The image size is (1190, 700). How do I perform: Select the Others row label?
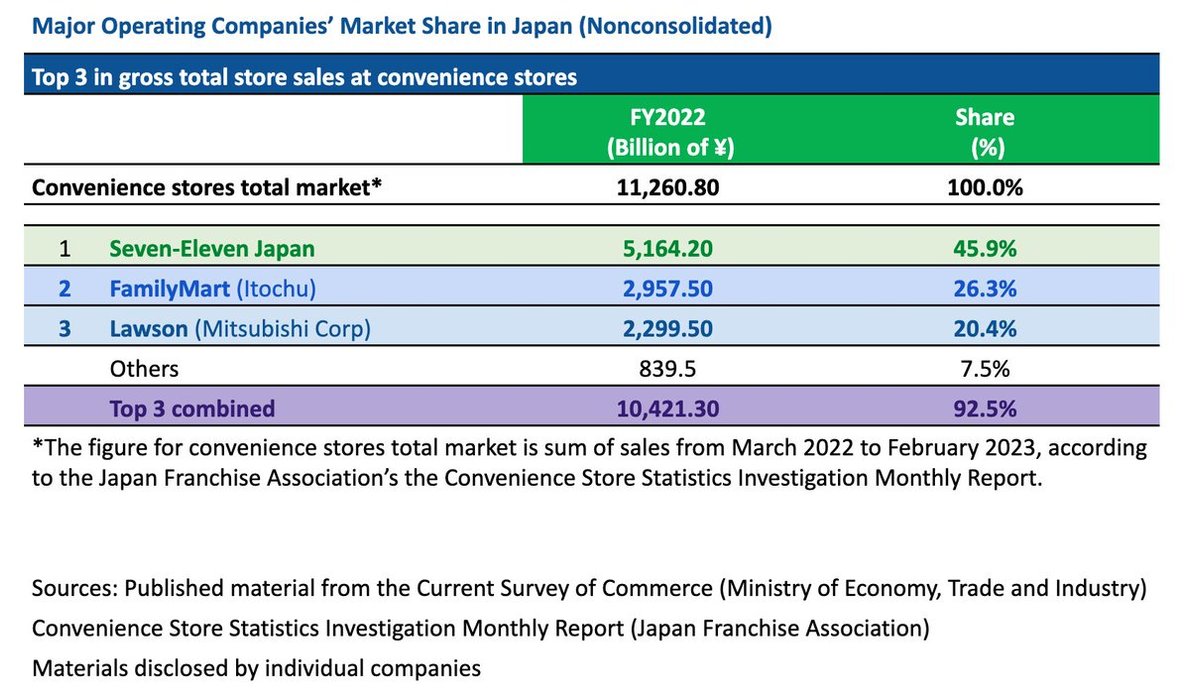(x=144, y=369)
